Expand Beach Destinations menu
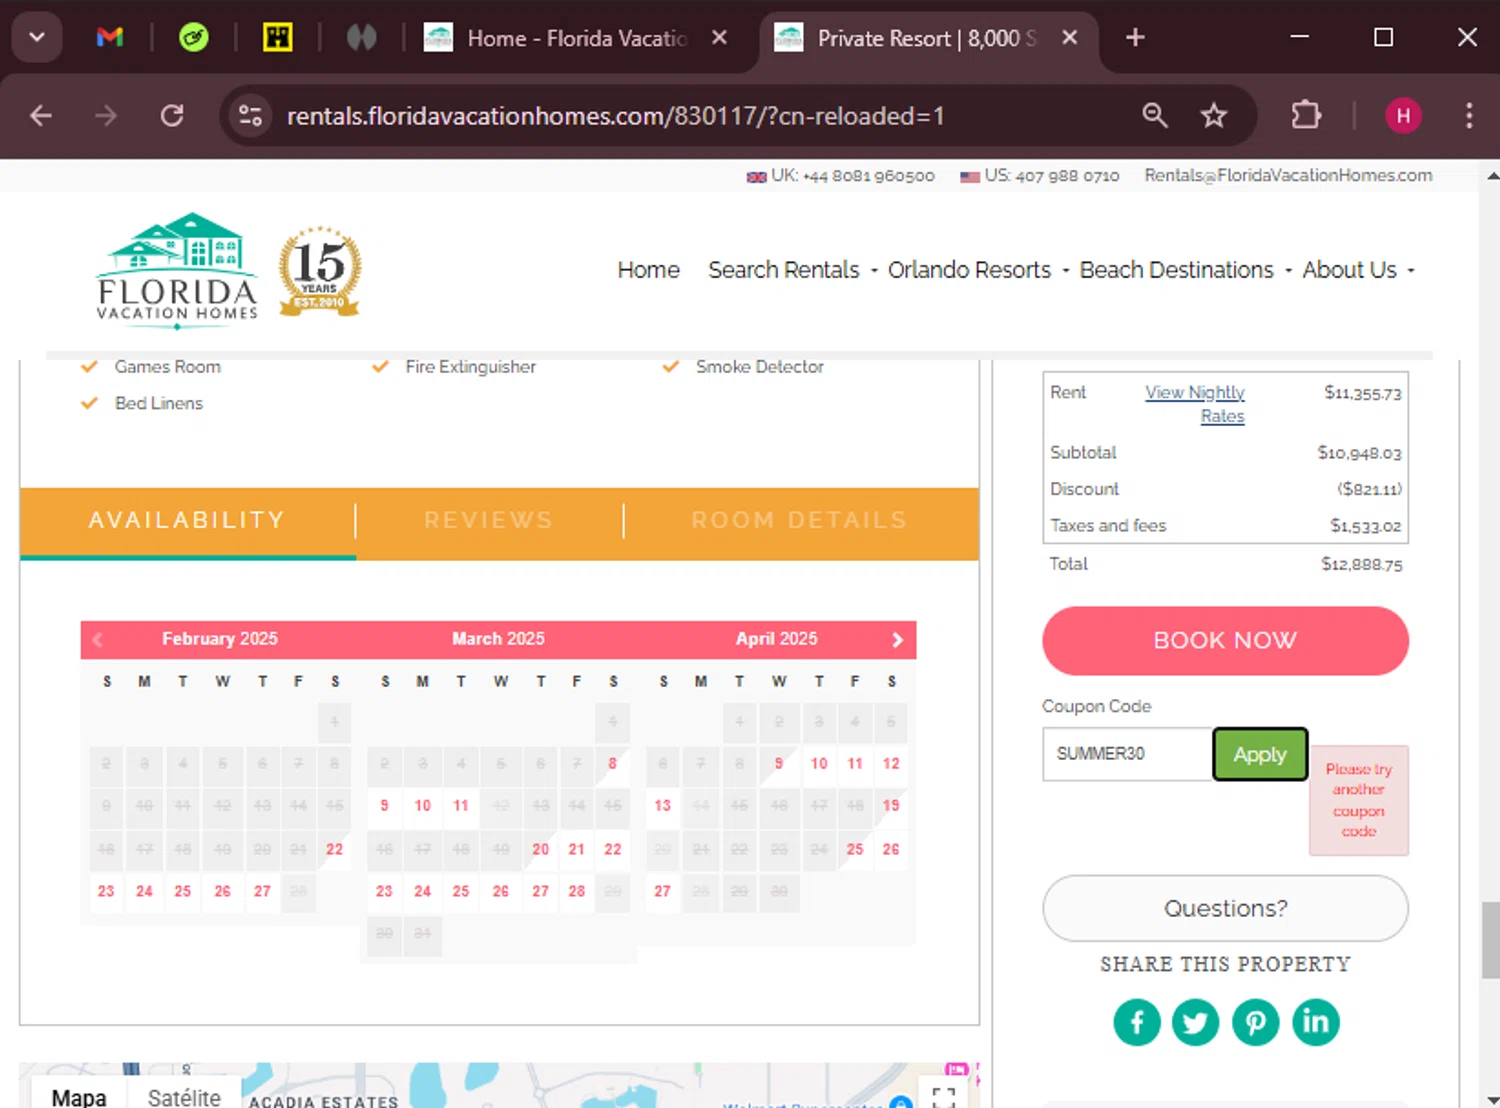Image resolution: width=1500 pixels, height=1108 pixels. click(1185, 270)
